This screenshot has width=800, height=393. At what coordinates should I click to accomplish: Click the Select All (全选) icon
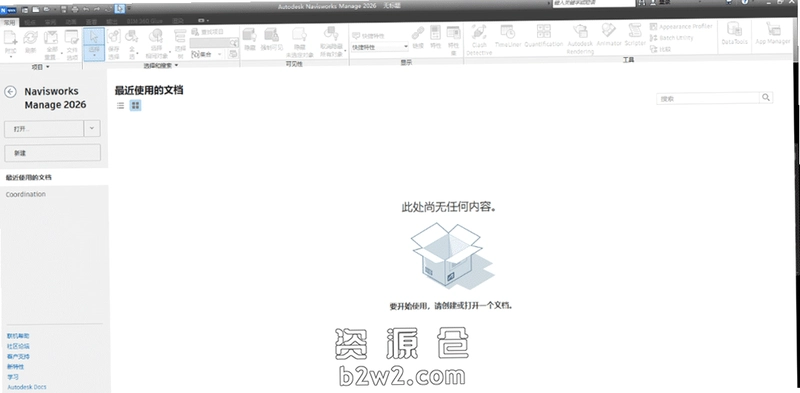(132, 37)
